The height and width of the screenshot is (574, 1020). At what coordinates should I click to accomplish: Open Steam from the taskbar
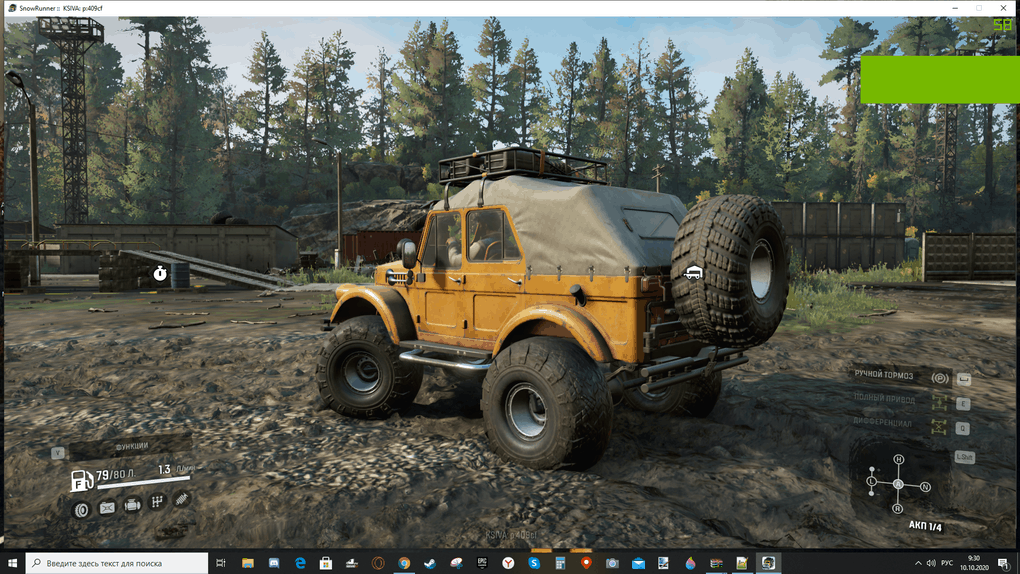coord(430,564)
